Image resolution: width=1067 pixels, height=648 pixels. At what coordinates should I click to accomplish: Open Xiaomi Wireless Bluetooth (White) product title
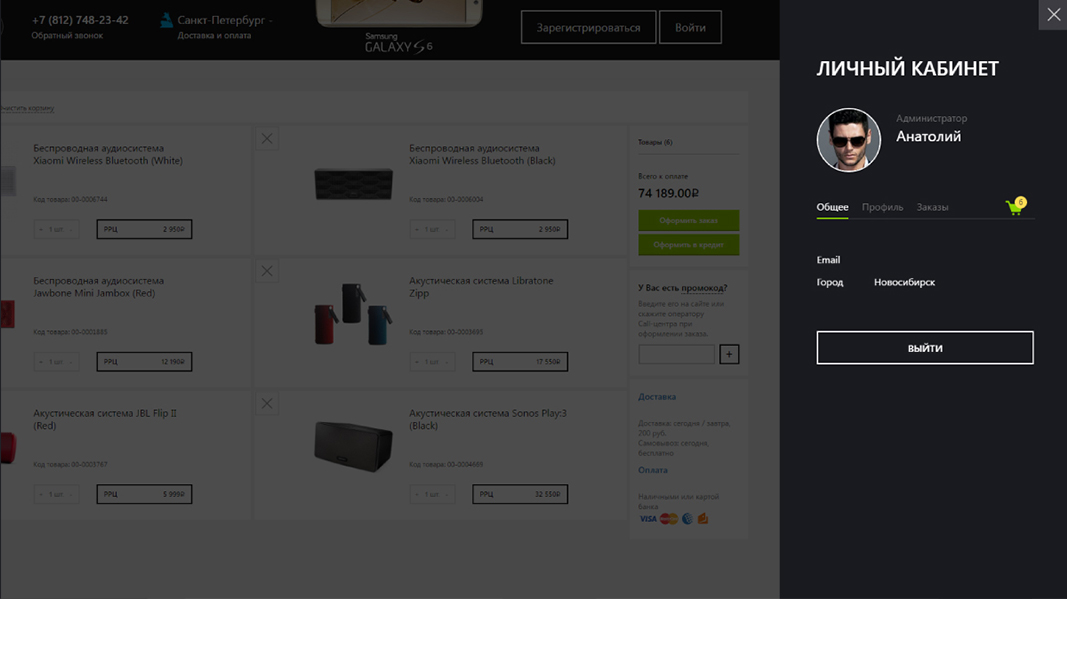108,155
